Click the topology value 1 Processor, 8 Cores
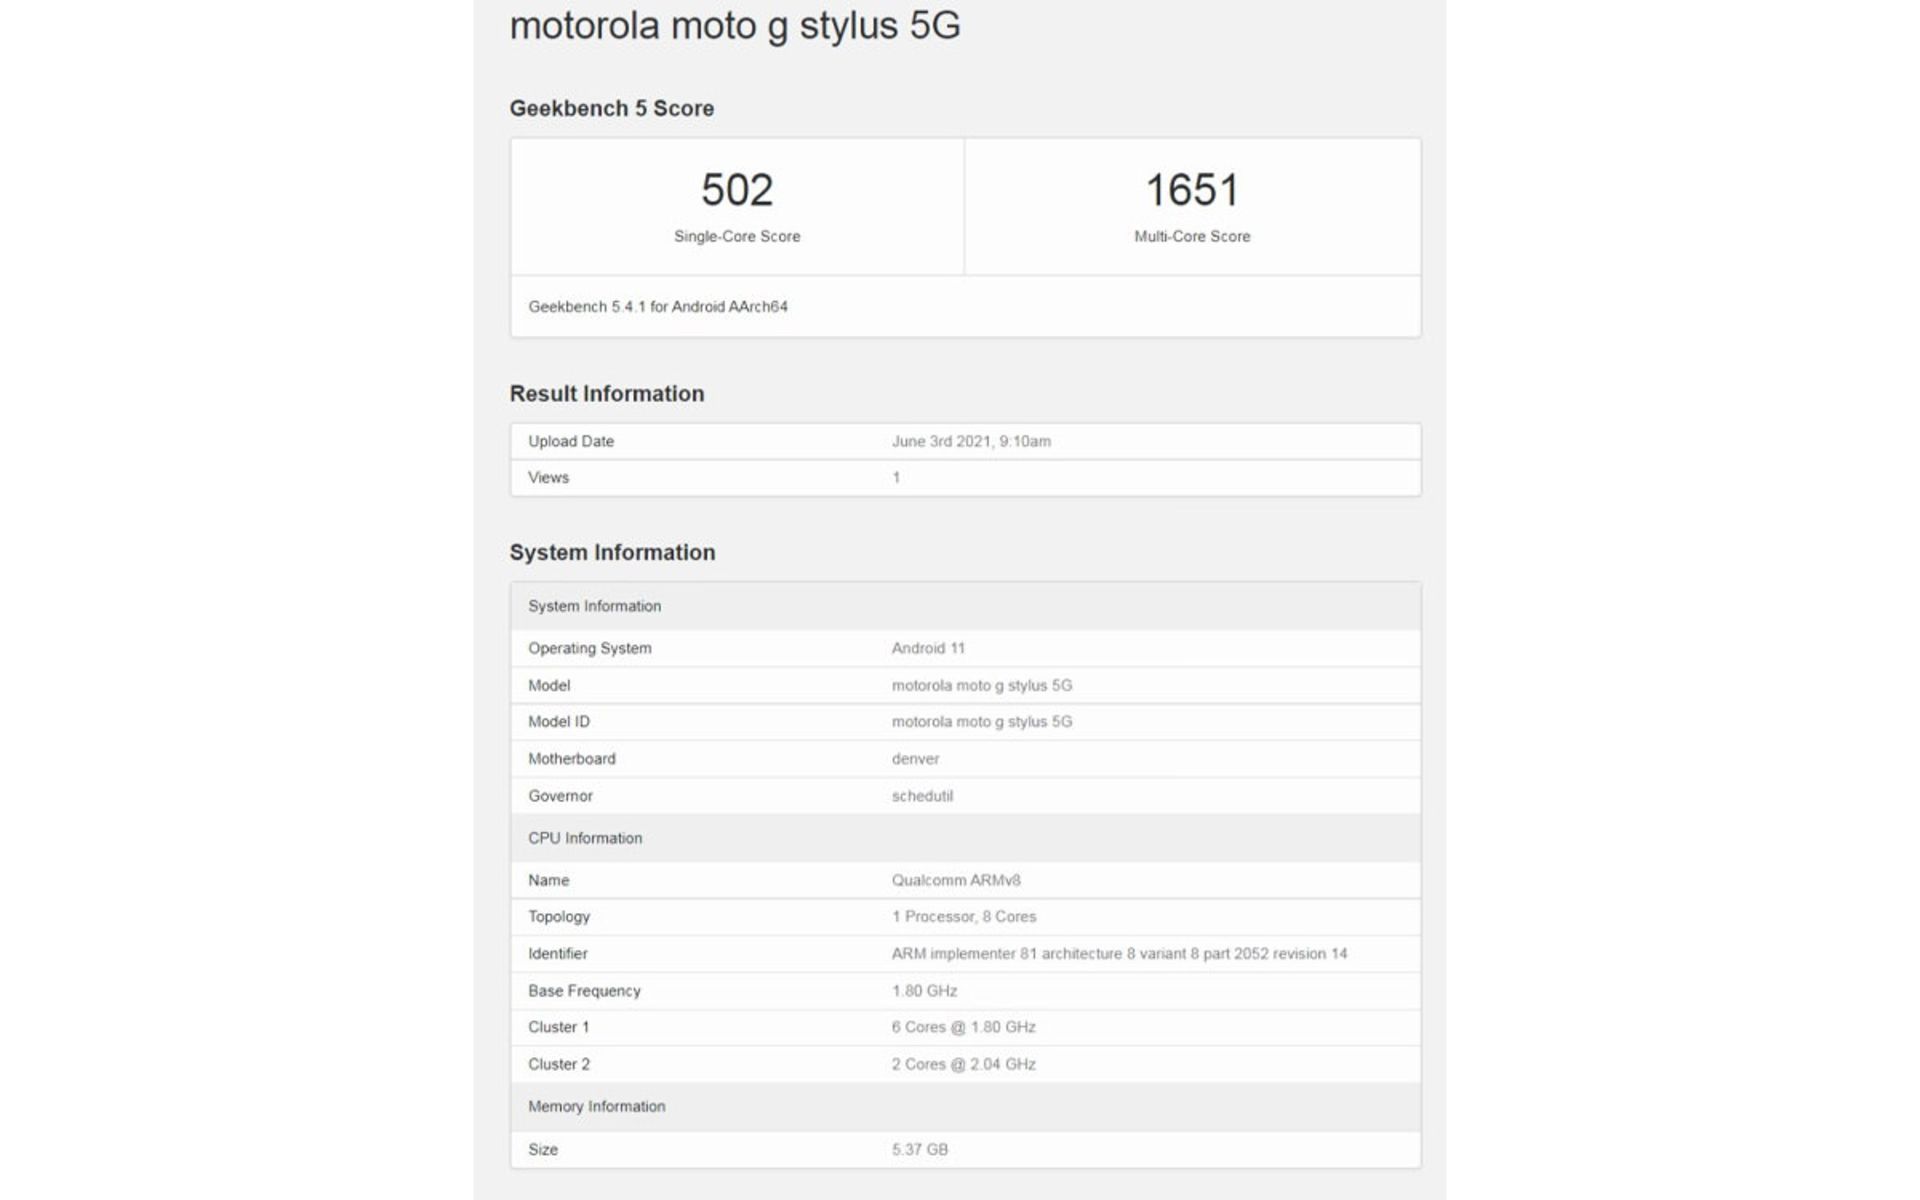The width and height of the screenshot is (1920, 1200). 963,917
